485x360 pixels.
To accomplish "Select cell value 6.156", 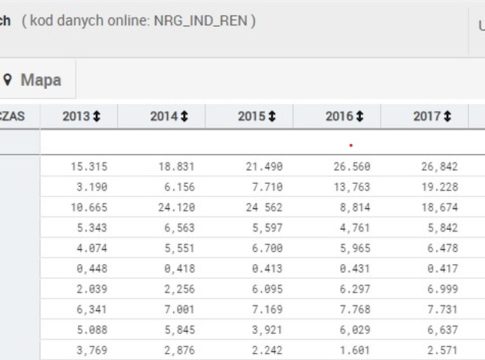I will (x=180, y=187).
